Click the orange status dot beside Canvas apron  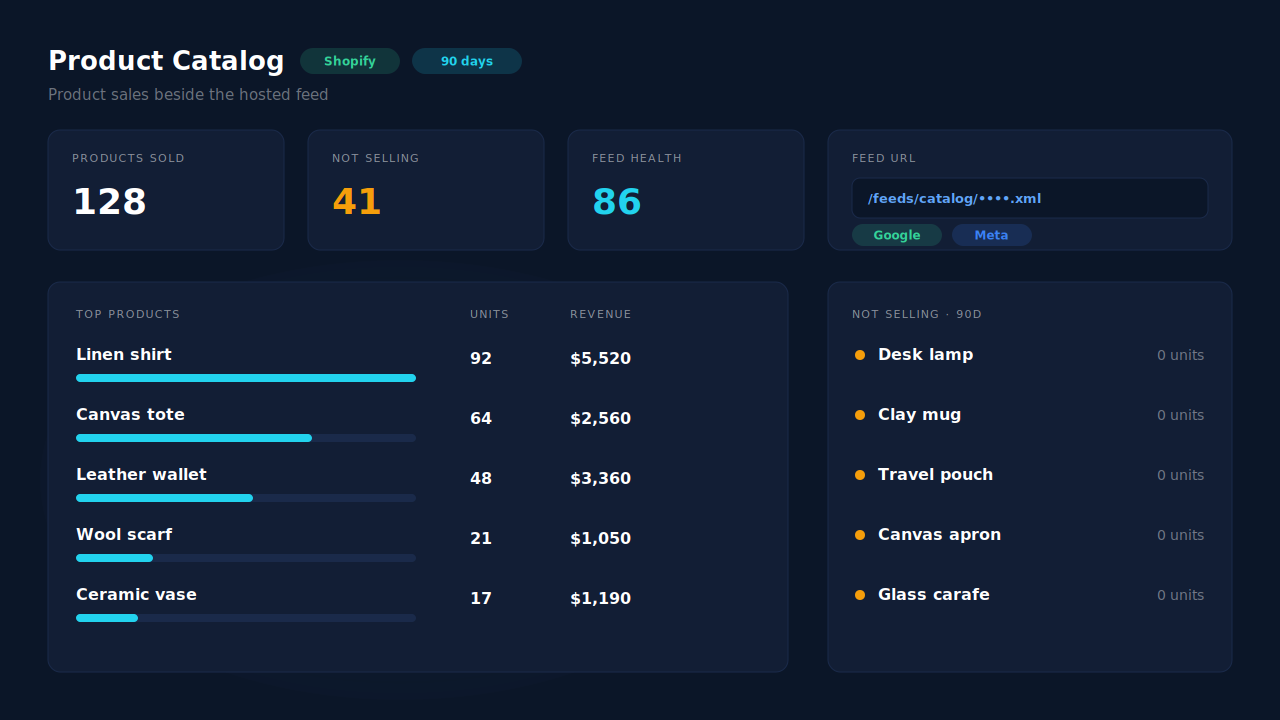pos(860,535)
